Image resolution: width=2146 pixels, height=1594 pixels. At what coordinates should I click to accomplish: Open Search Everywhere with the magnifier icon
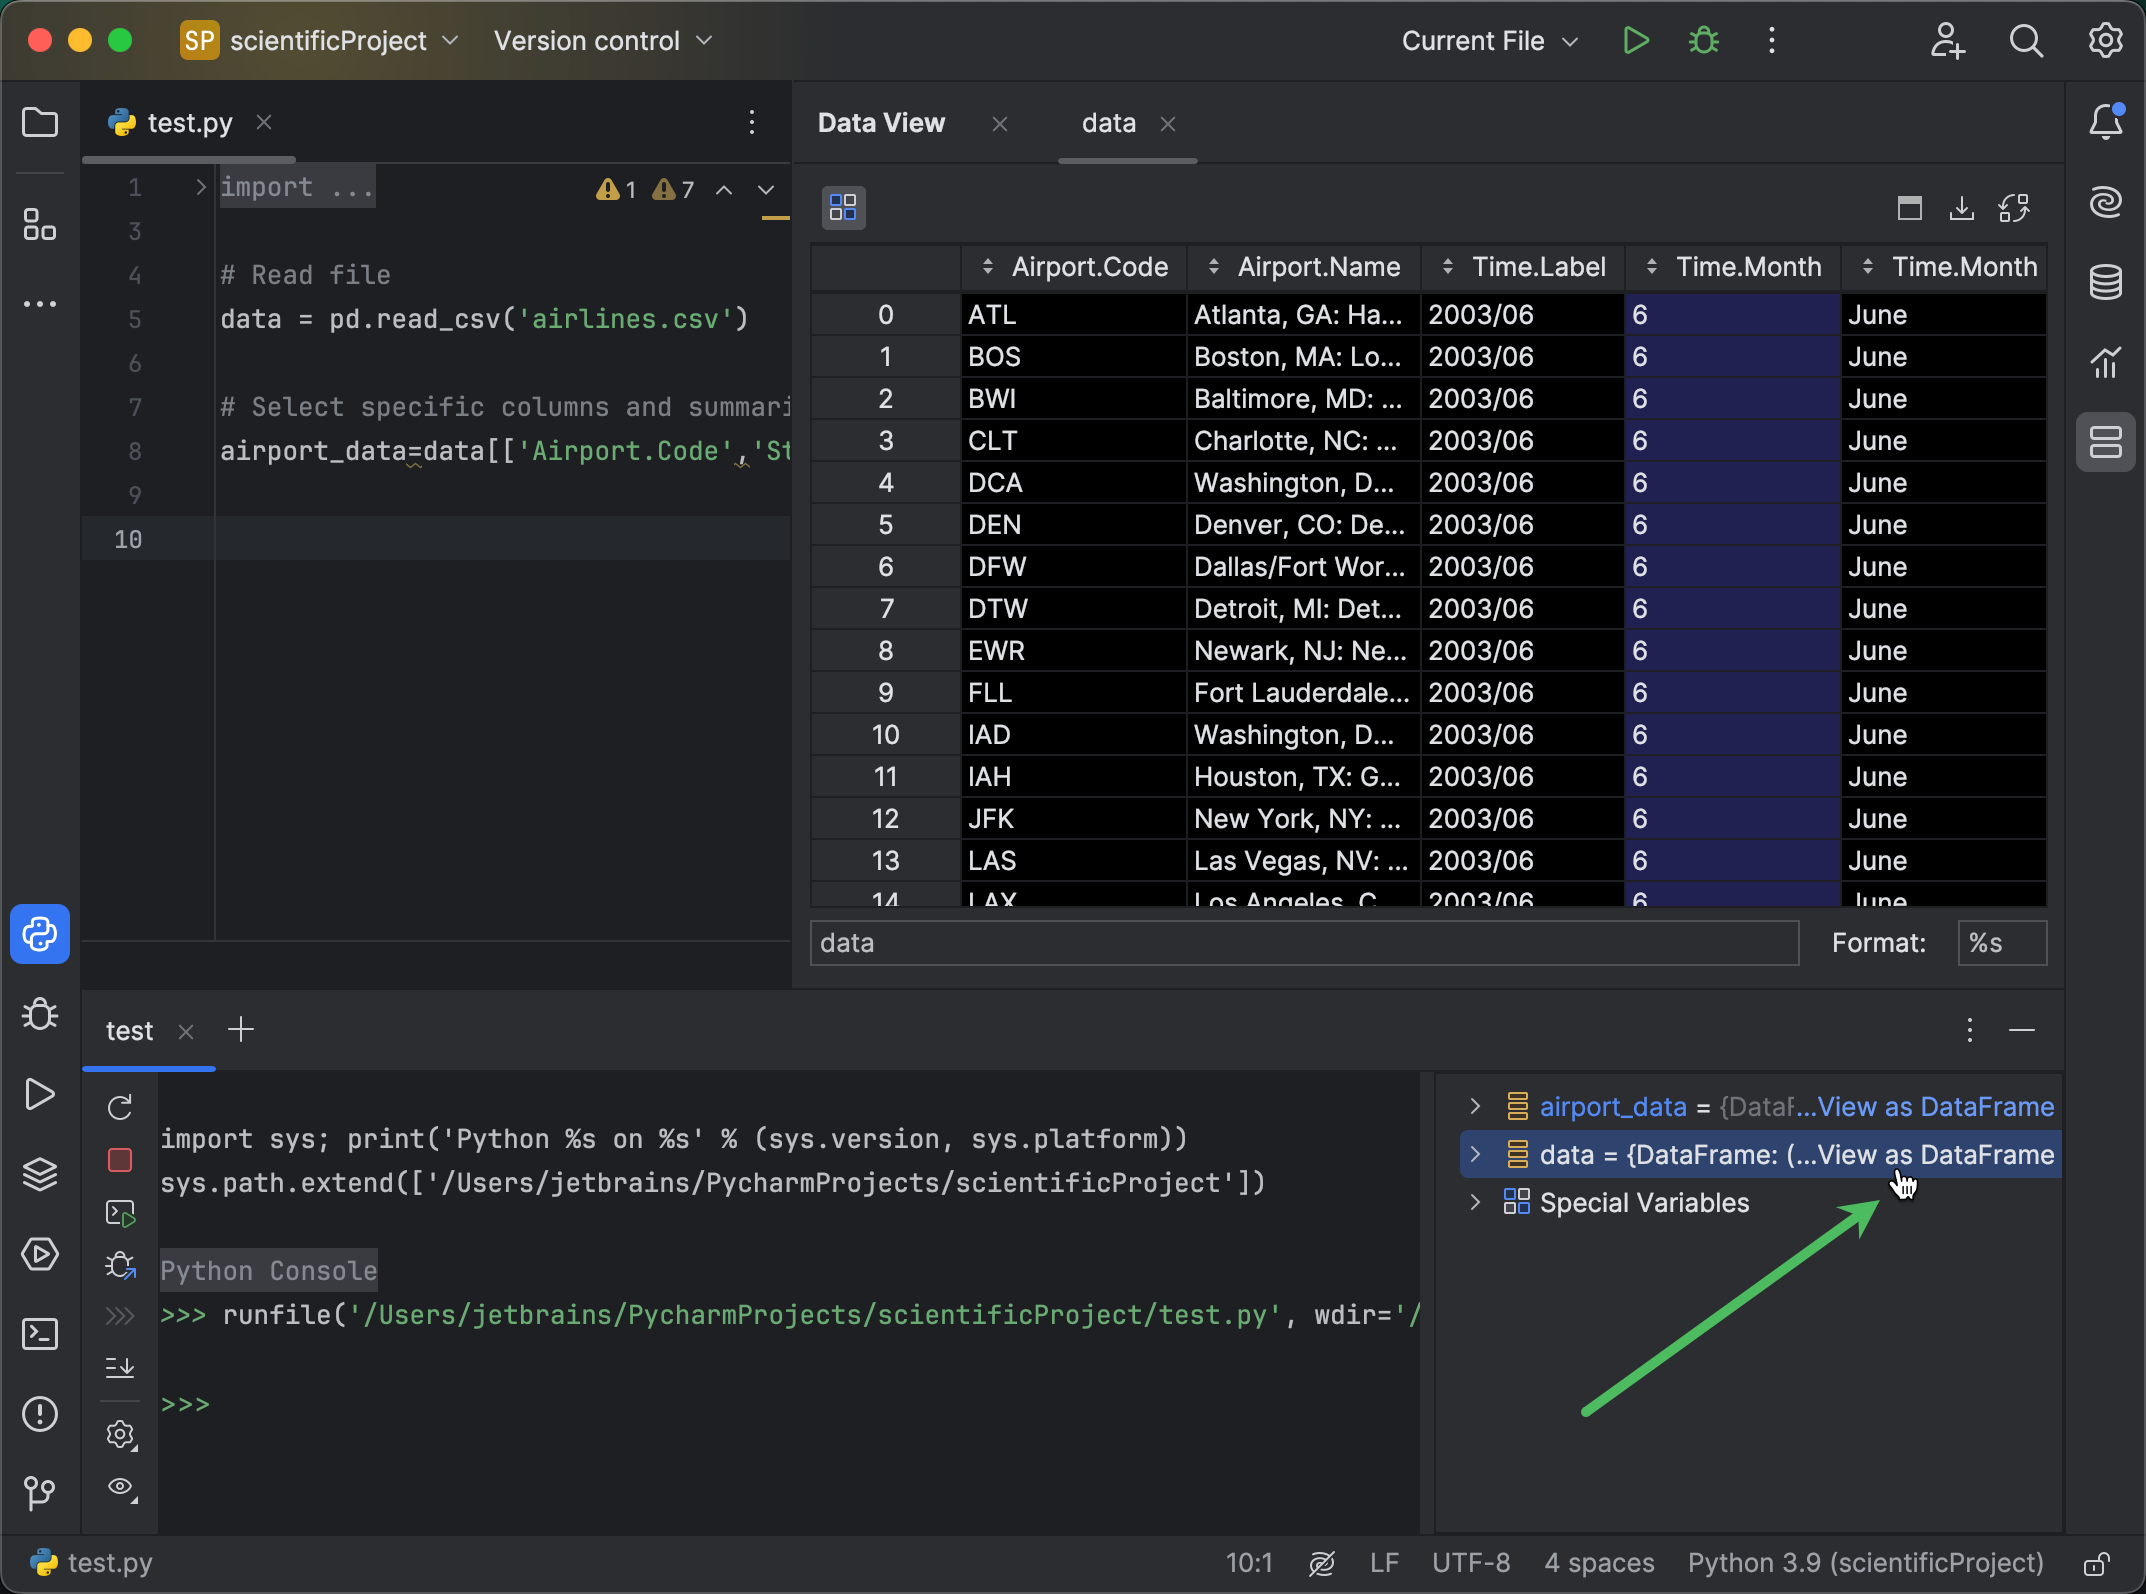pyautogui.click(x=2026, y=40)
